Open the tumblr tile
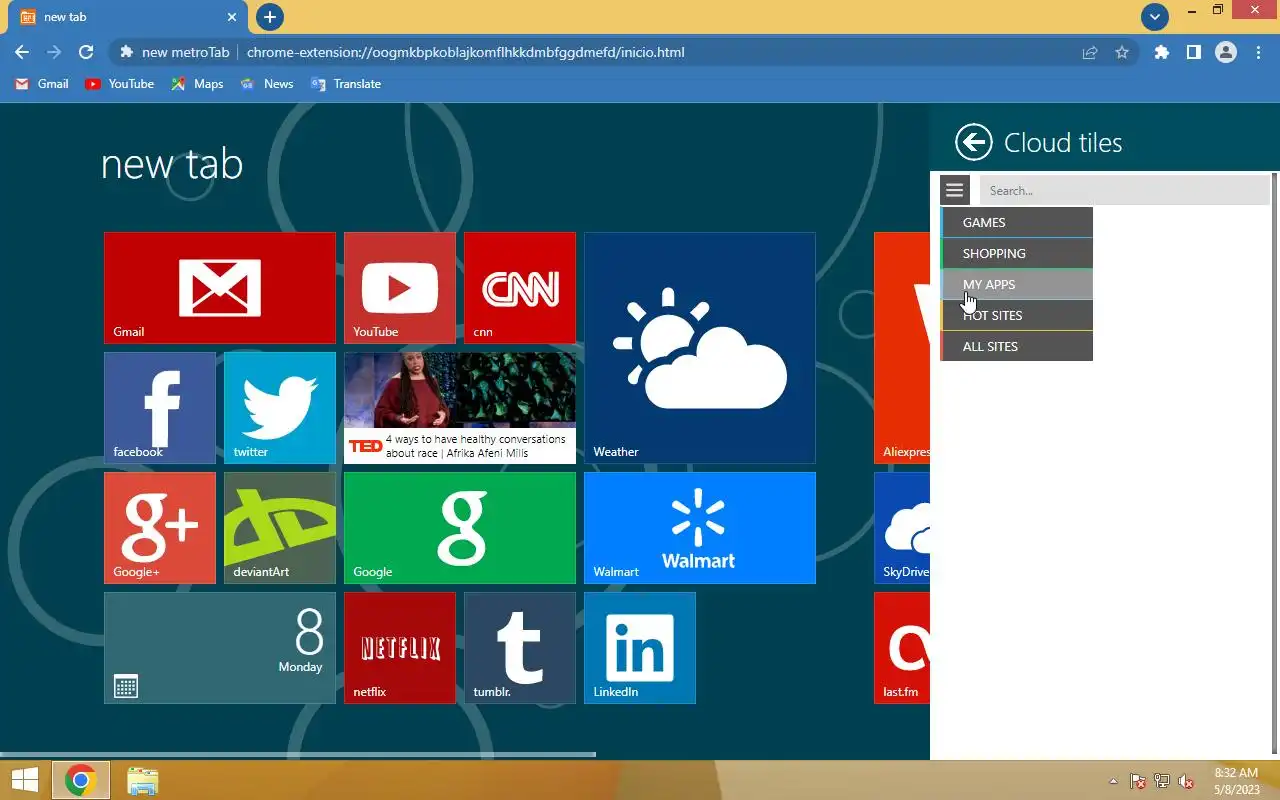This screenshot has height=800, width=1280. 520,648
